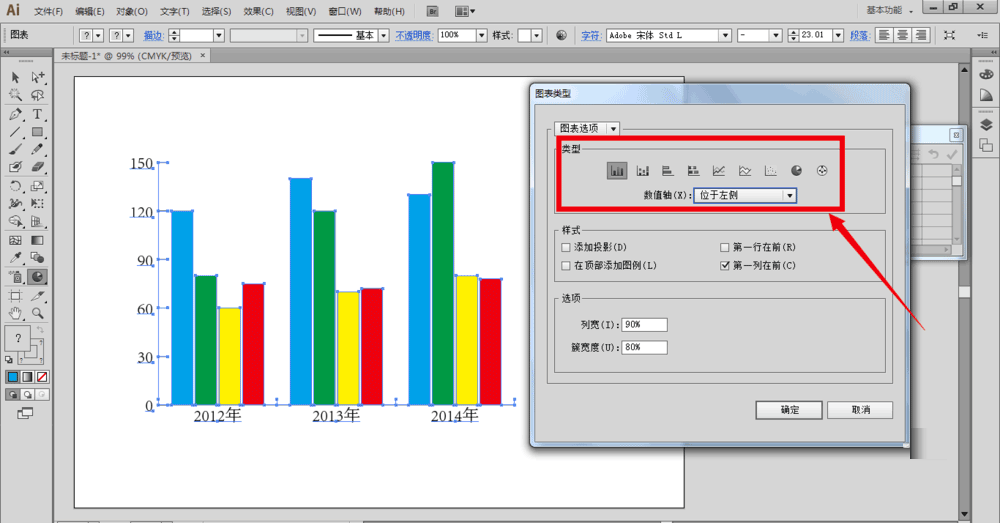Click the 段落 paragraph link
This screenshot has height=523, width=1000.
[859, 36]
